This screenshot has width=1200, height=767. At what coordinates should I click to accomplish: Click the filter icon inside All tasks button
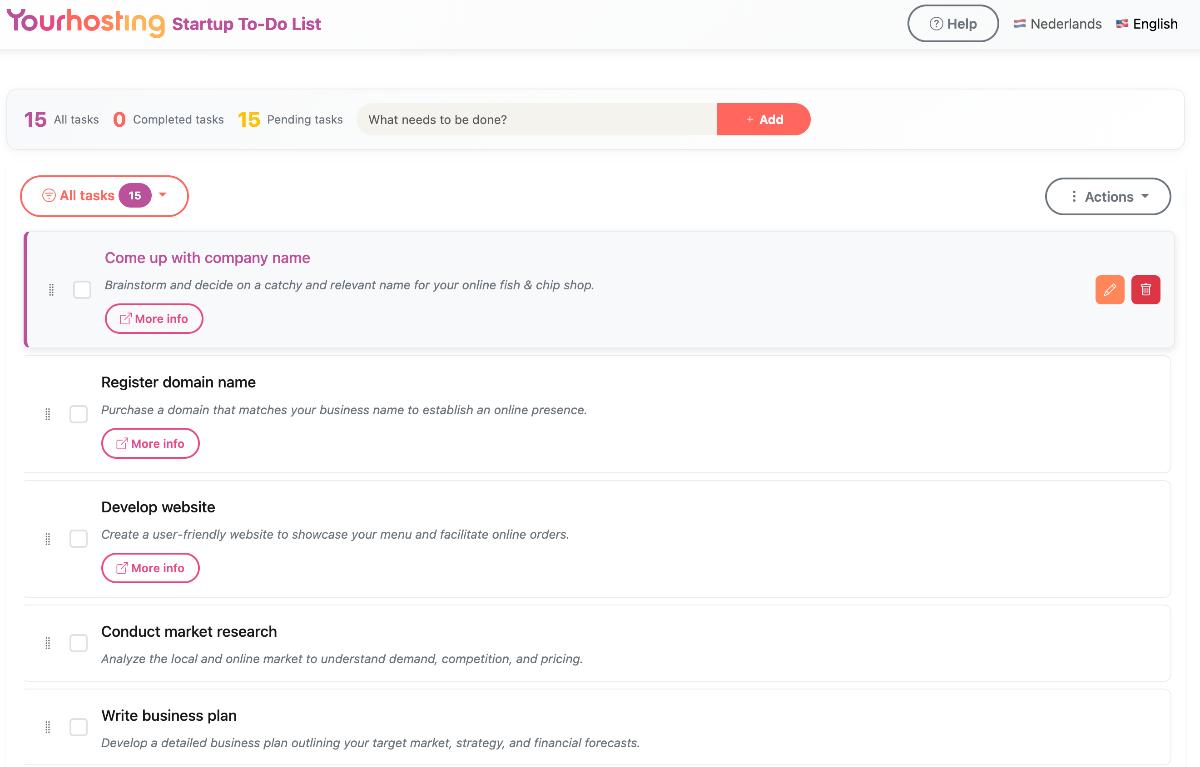point(48,196)
